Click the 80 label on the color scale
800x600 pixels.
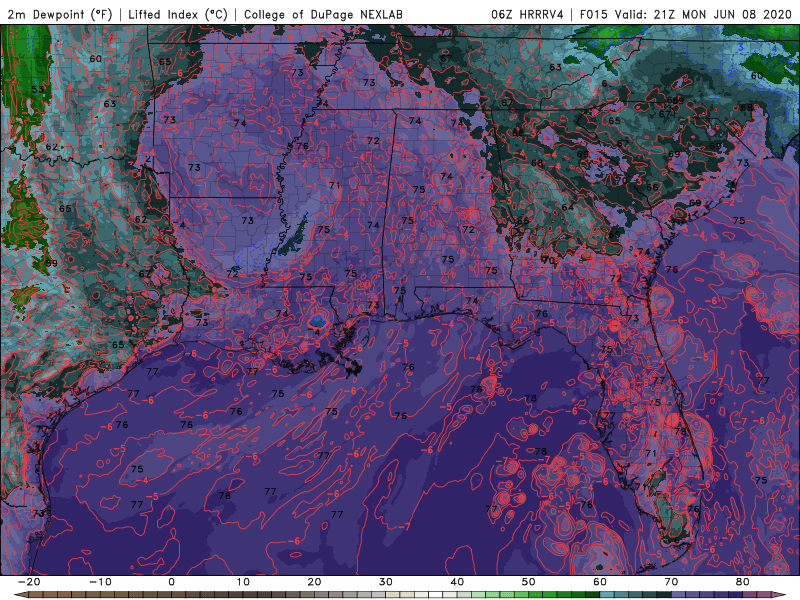(x=743, y=582)
